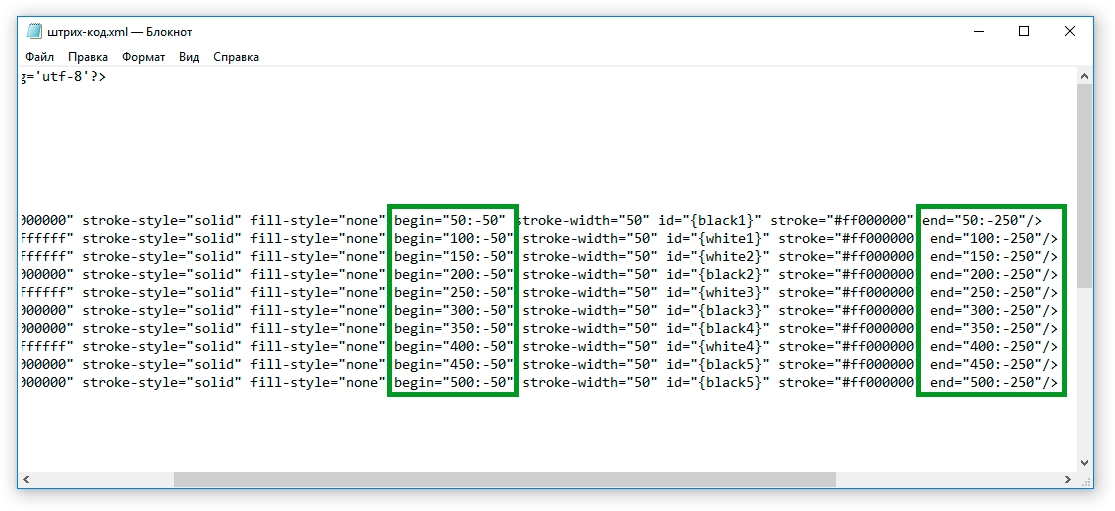Click the text id="{white2}"

(x=718, y=257)
